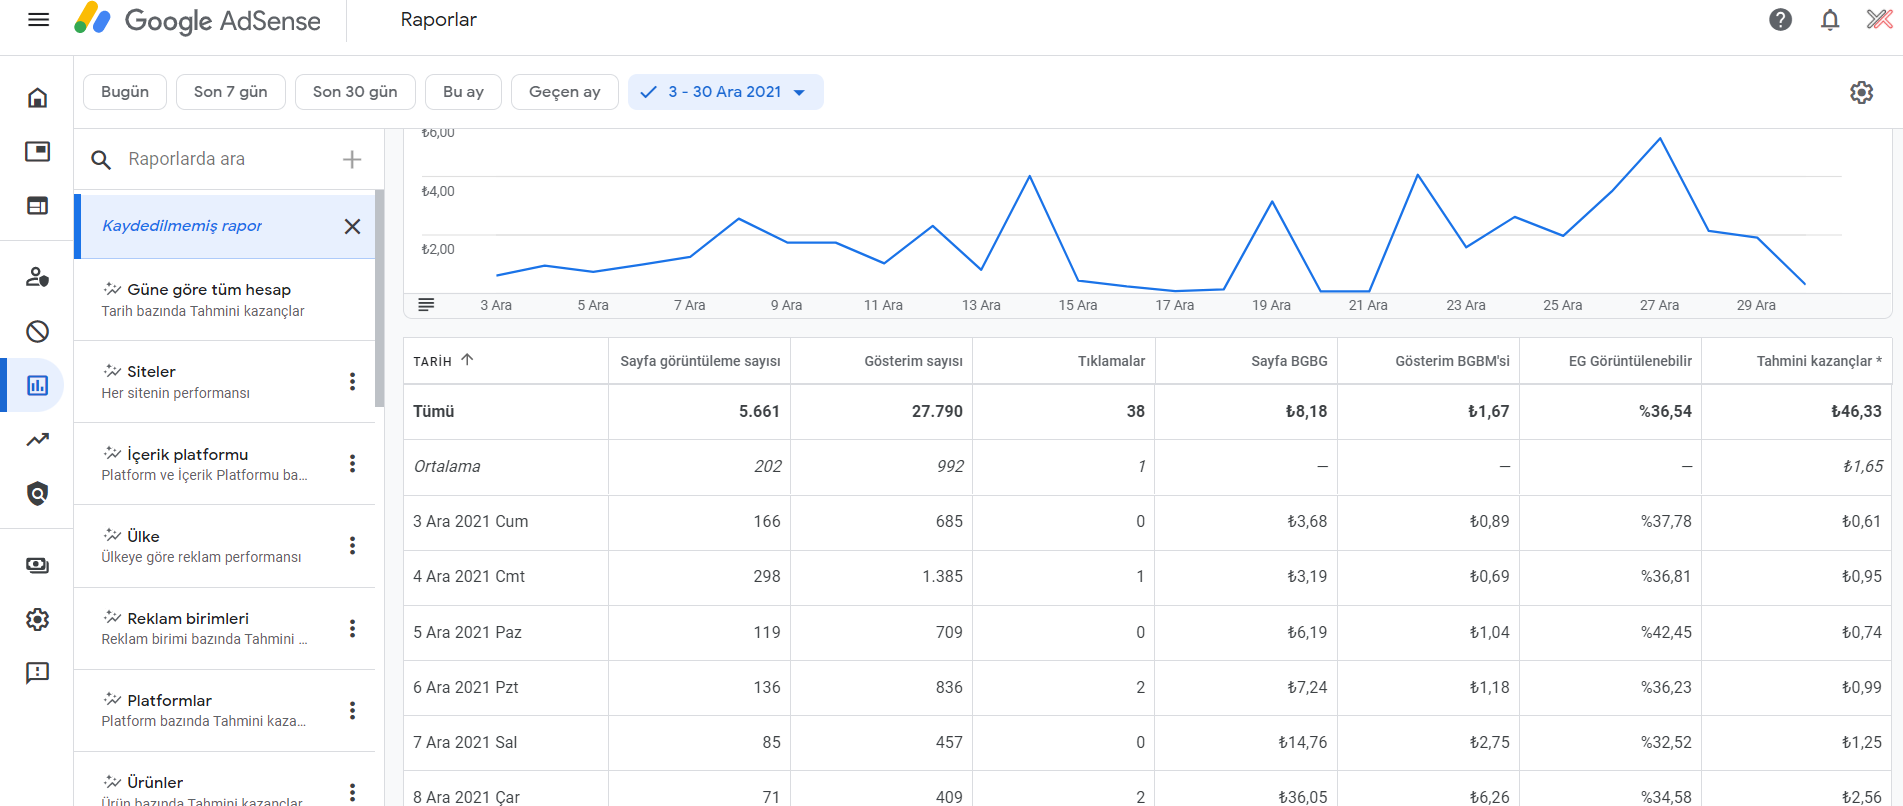Open the notifications bell
1903x806 pixels.
[x=1830, y=20]
